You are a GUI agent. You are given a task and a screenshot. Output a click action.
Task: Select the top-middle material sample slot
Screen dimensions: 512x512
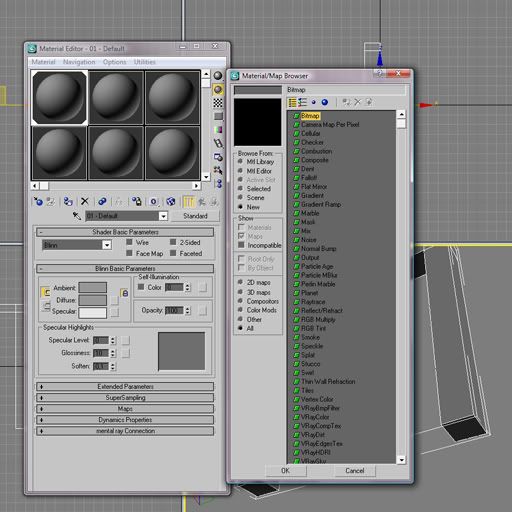click(116, 98)
